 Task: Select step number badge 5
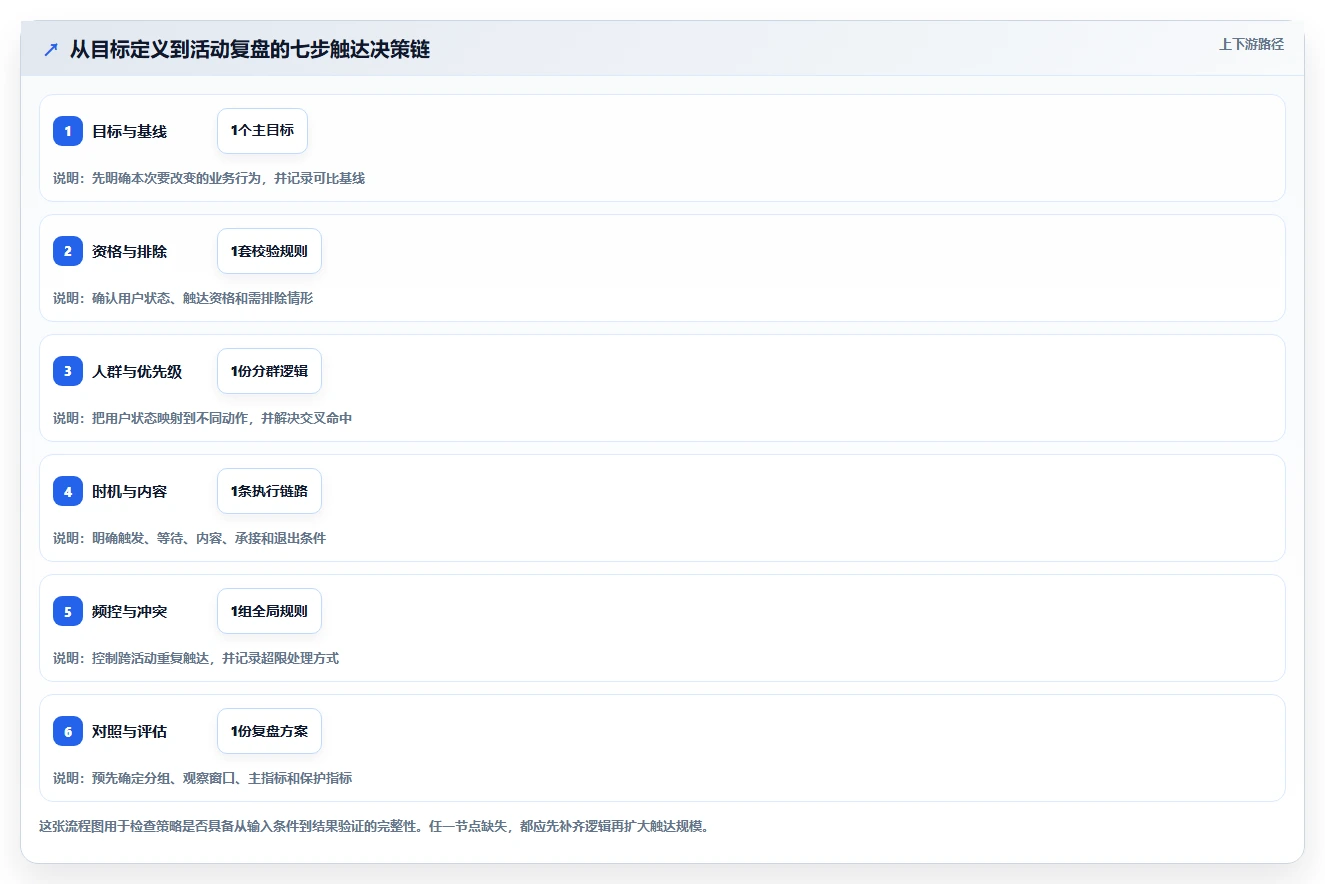68,611
